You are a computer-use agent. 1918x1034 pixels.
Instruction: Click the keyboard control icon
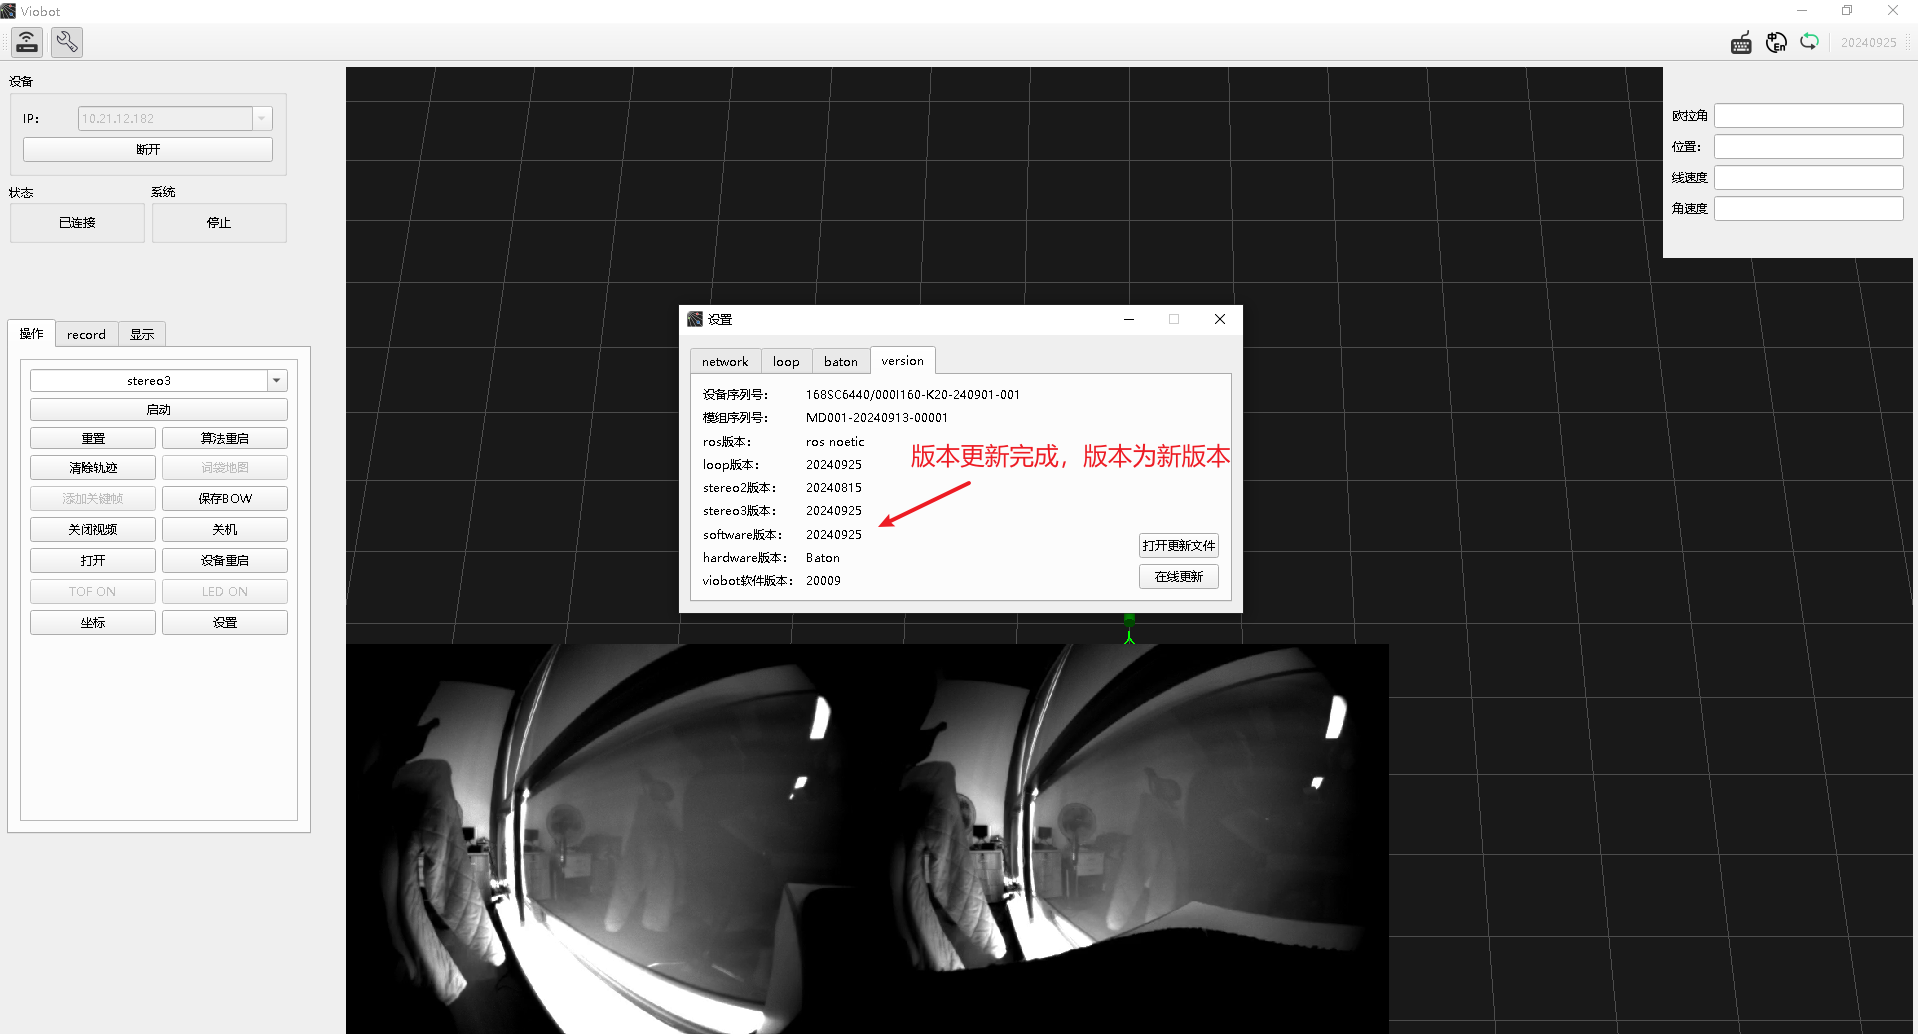point(1741,43)
